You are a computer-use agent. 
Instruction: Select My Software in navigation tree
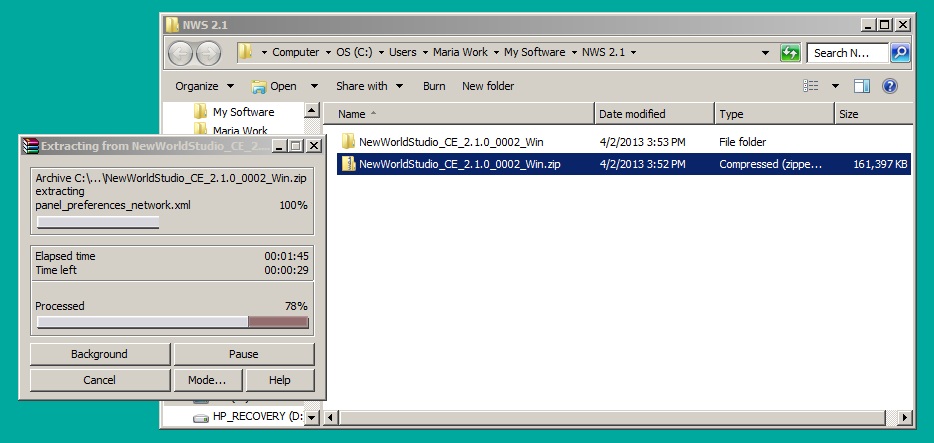244,111
